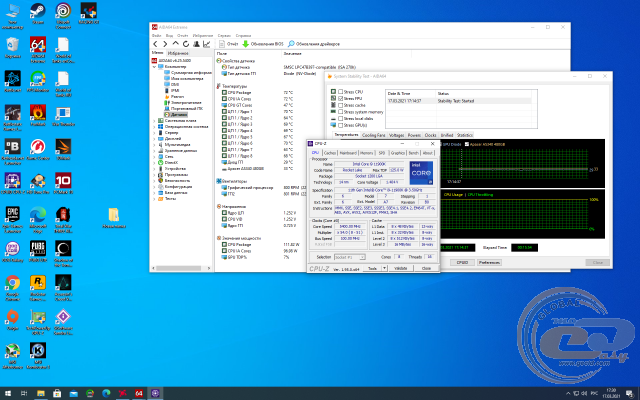Open the Statistics tab in Stability Test
This screenshot has height=400, width=640.
click(464, 135)
